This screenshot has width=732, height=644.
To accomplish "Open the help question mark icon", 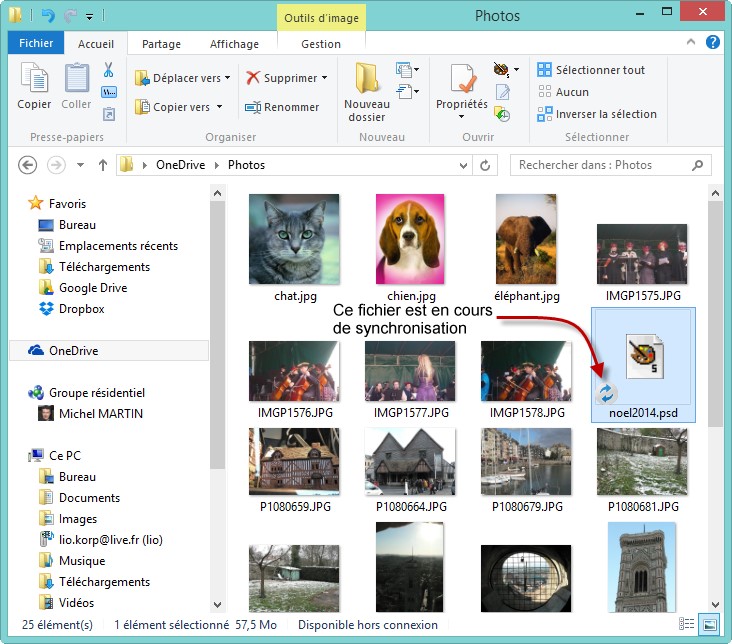I will pos(713,43).
